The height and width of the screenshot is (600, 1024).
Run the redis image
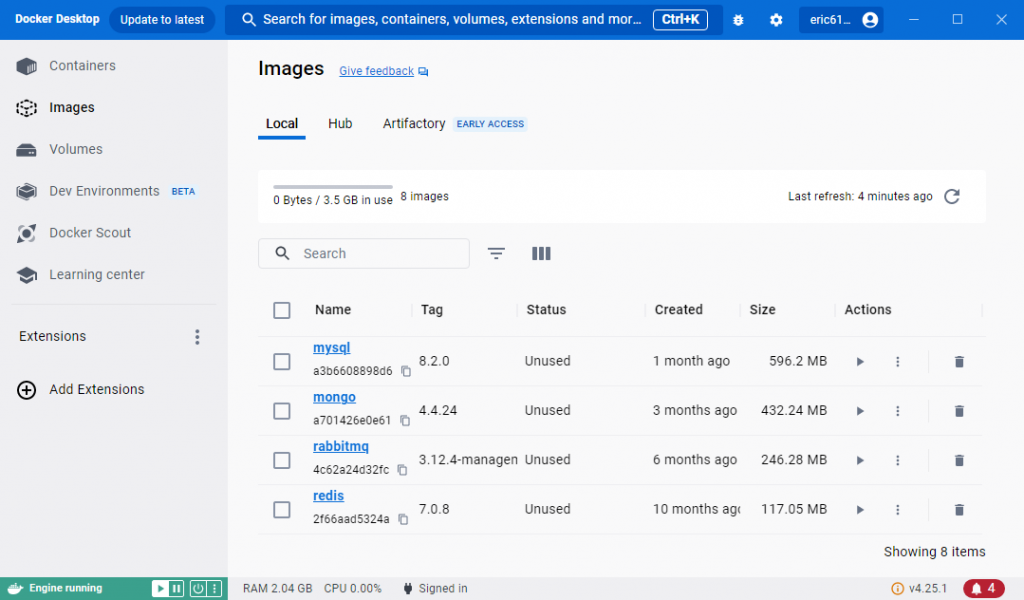click(860, 510)
